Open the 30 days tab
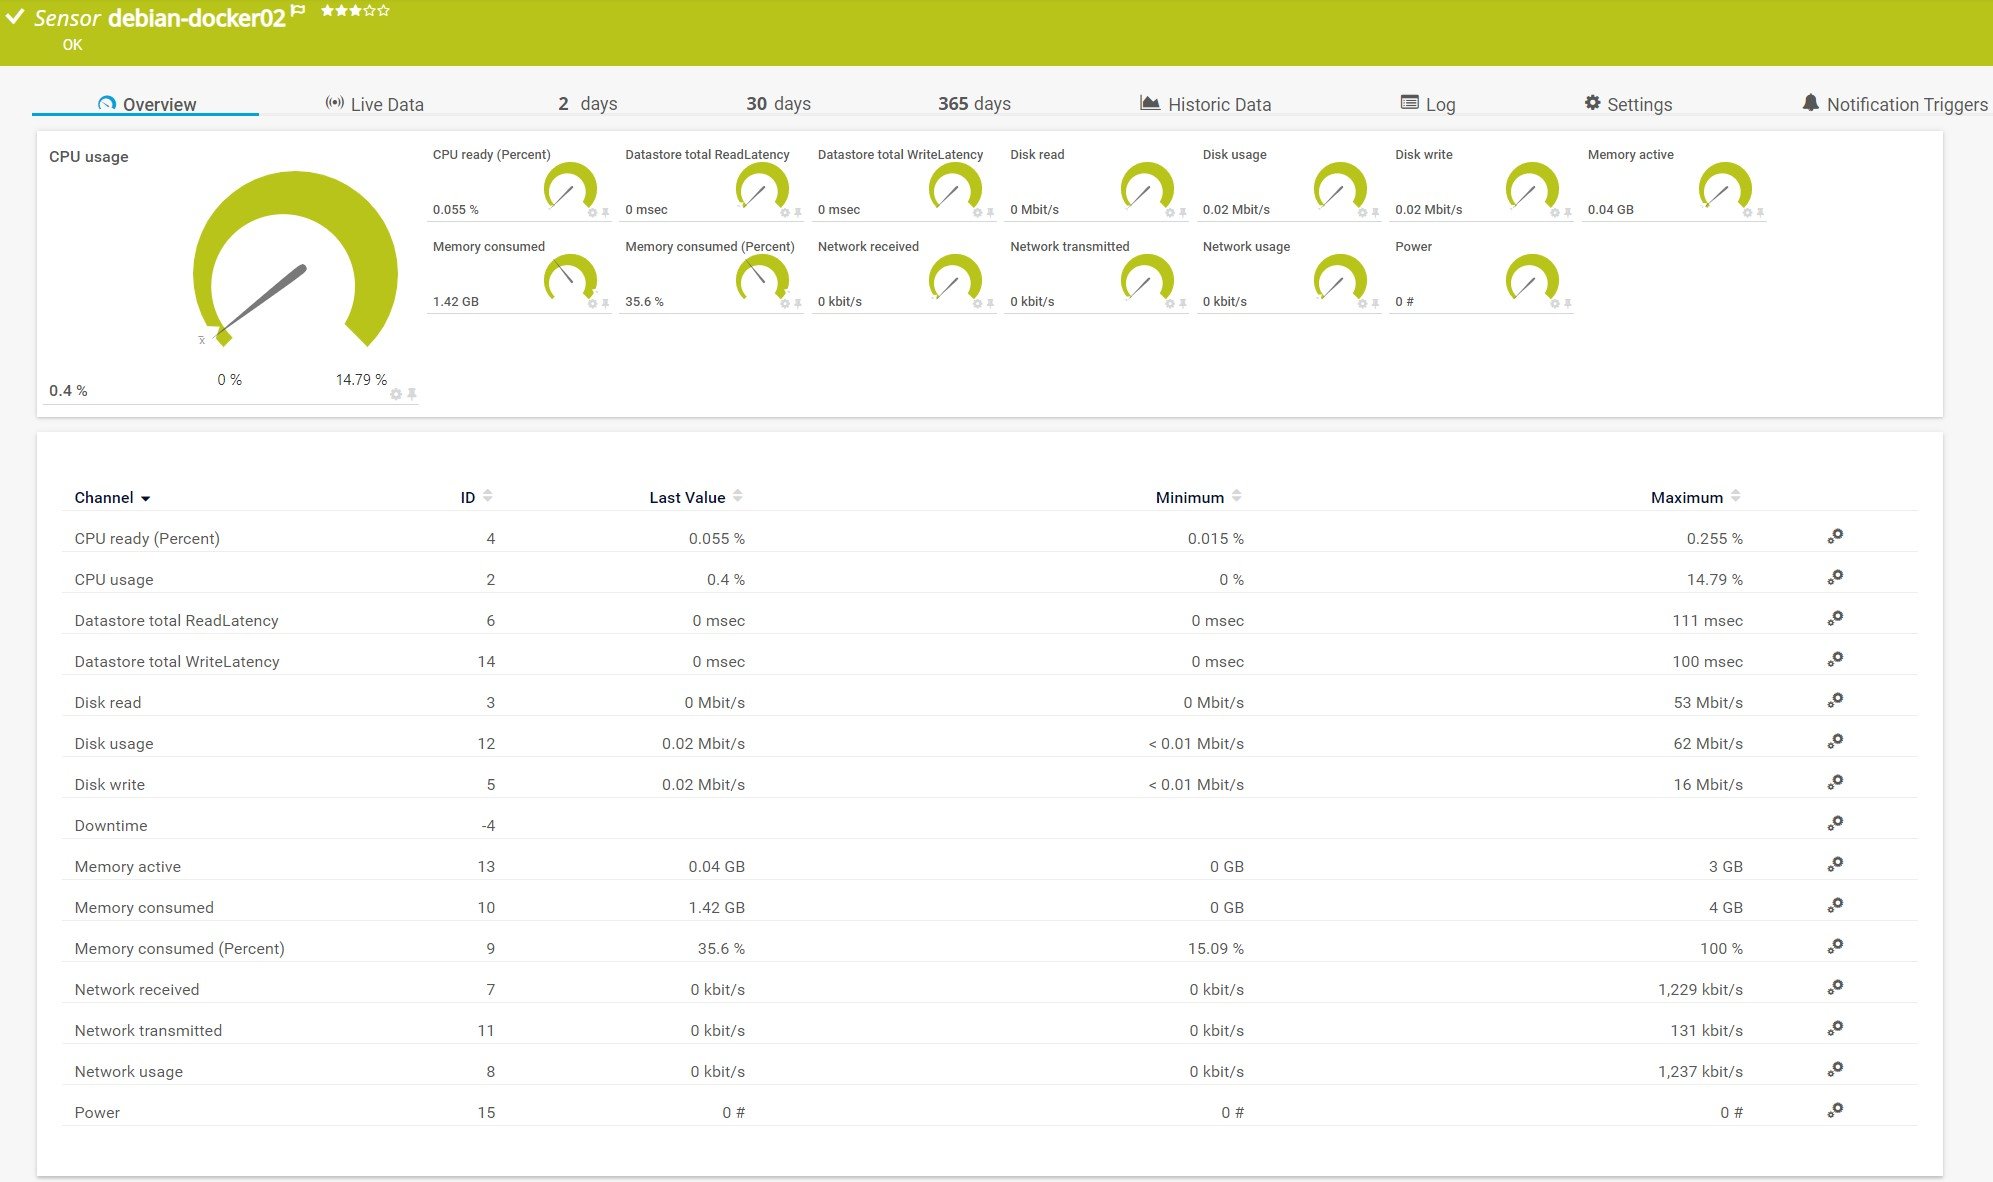The width and height of the screenshot is (1993, 1182). click(x=779, y=104)
